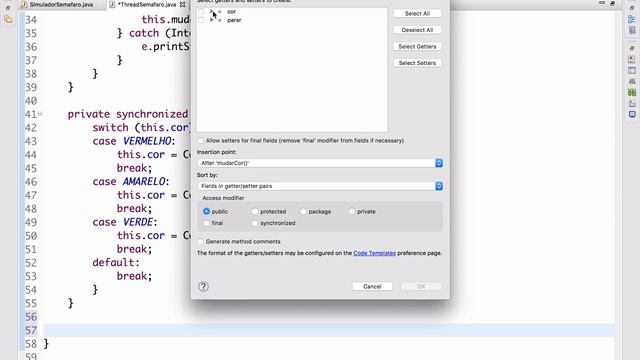Enable 'Allow setters for final fields' checkbox
640x360 pixels.
coord(200,140)
